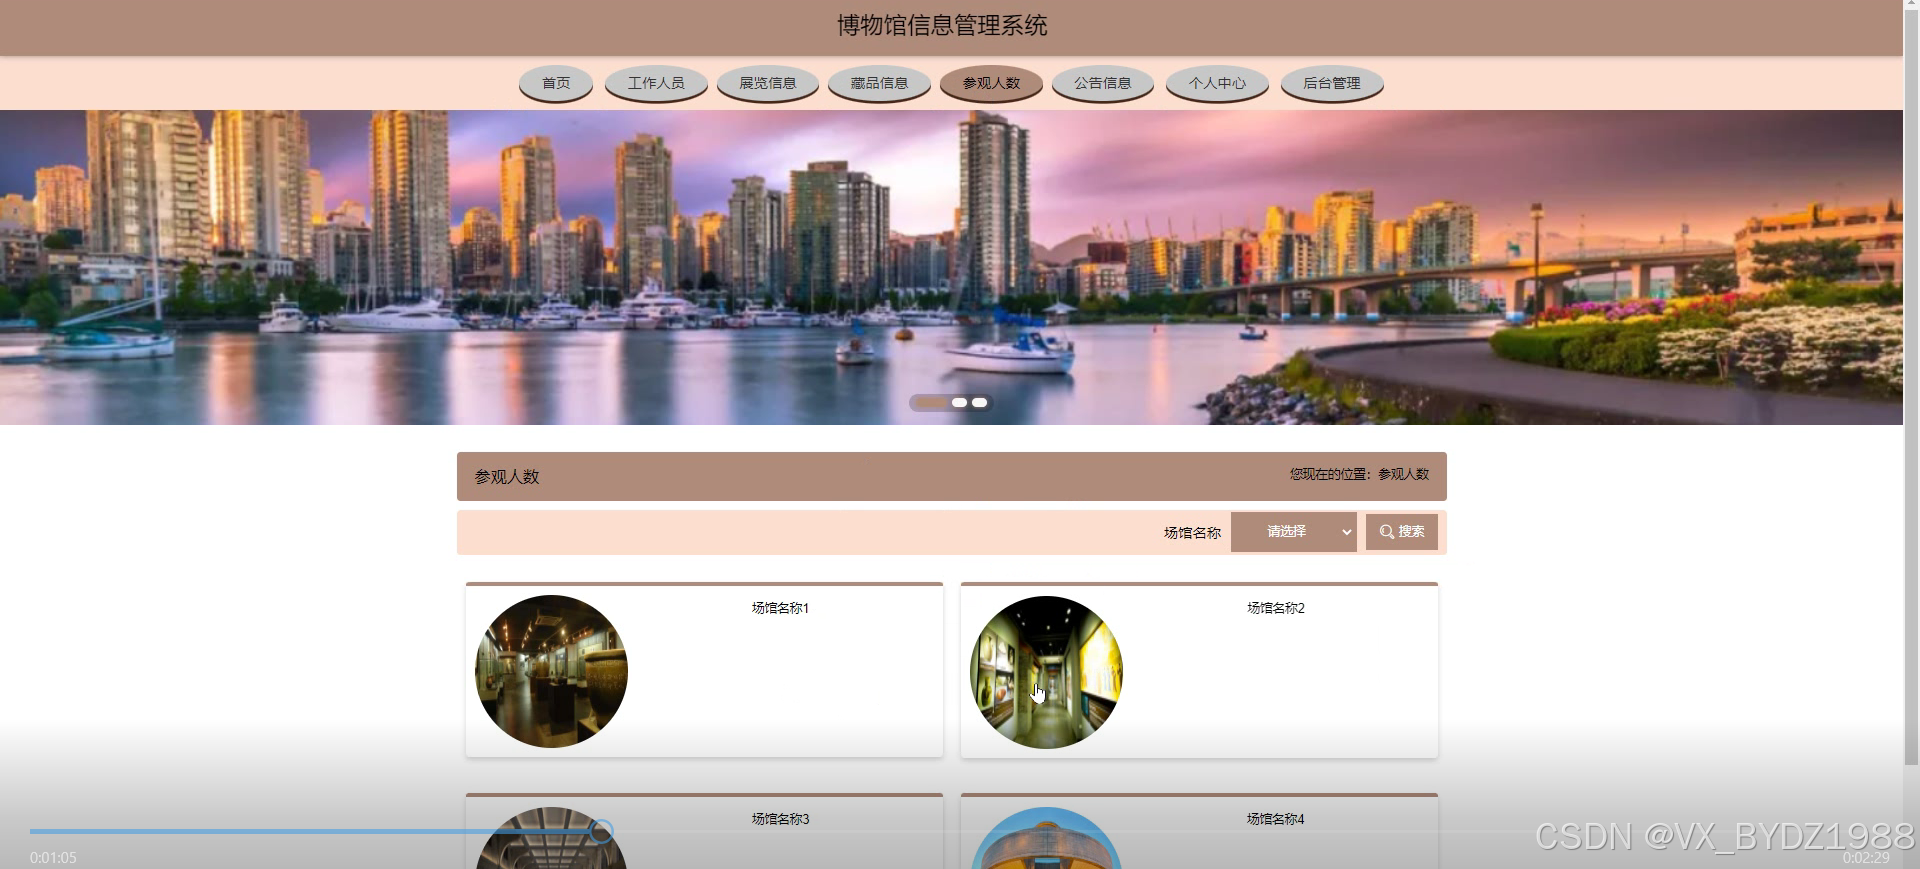Click the 场馆名称2 title text
Image resolution: width=1920 pixels, height=869 pixels.
click(x=1276, y=608)
